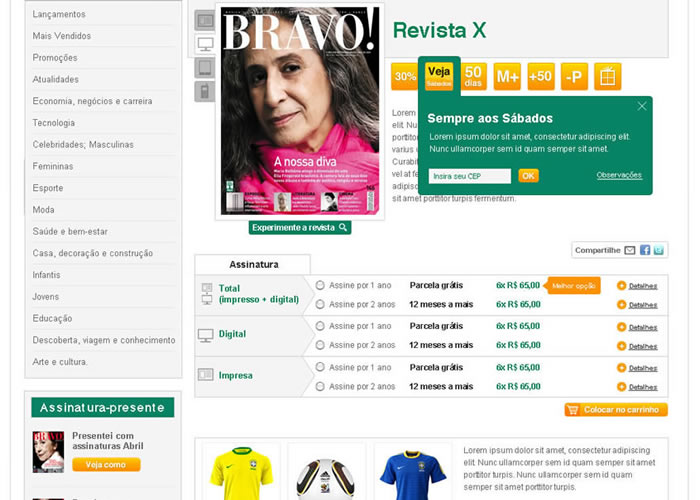This screenshot has width=700, height=500.
Task: Select the desktop monitor view icon
Action: [x=205, y=44]
